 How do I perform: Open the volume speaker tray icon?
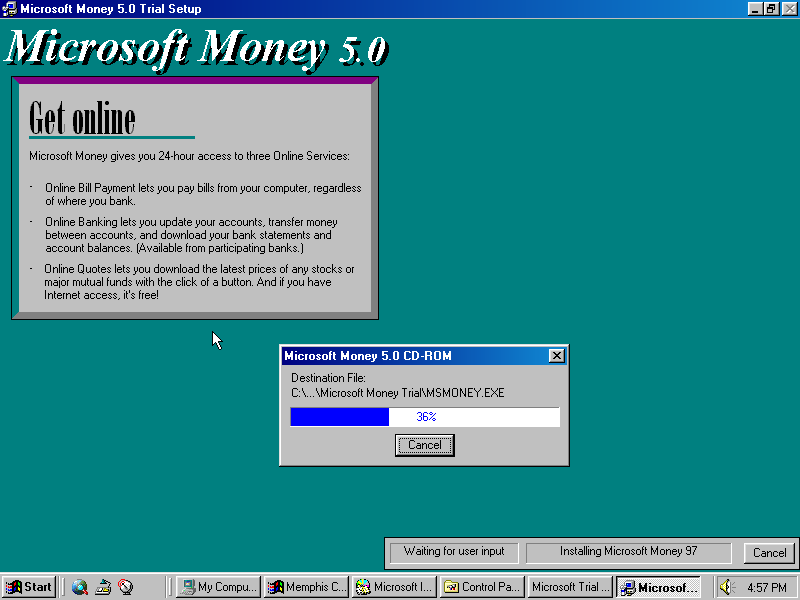(727, 587)
